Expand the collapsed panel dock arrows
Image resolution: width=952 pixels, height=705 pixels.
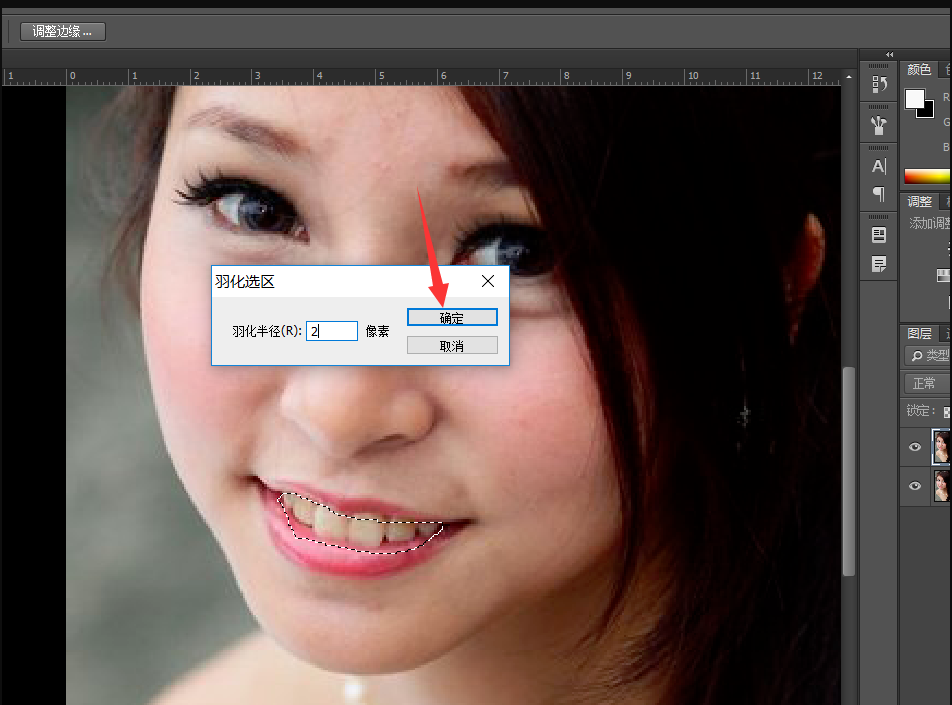[890, 54]
